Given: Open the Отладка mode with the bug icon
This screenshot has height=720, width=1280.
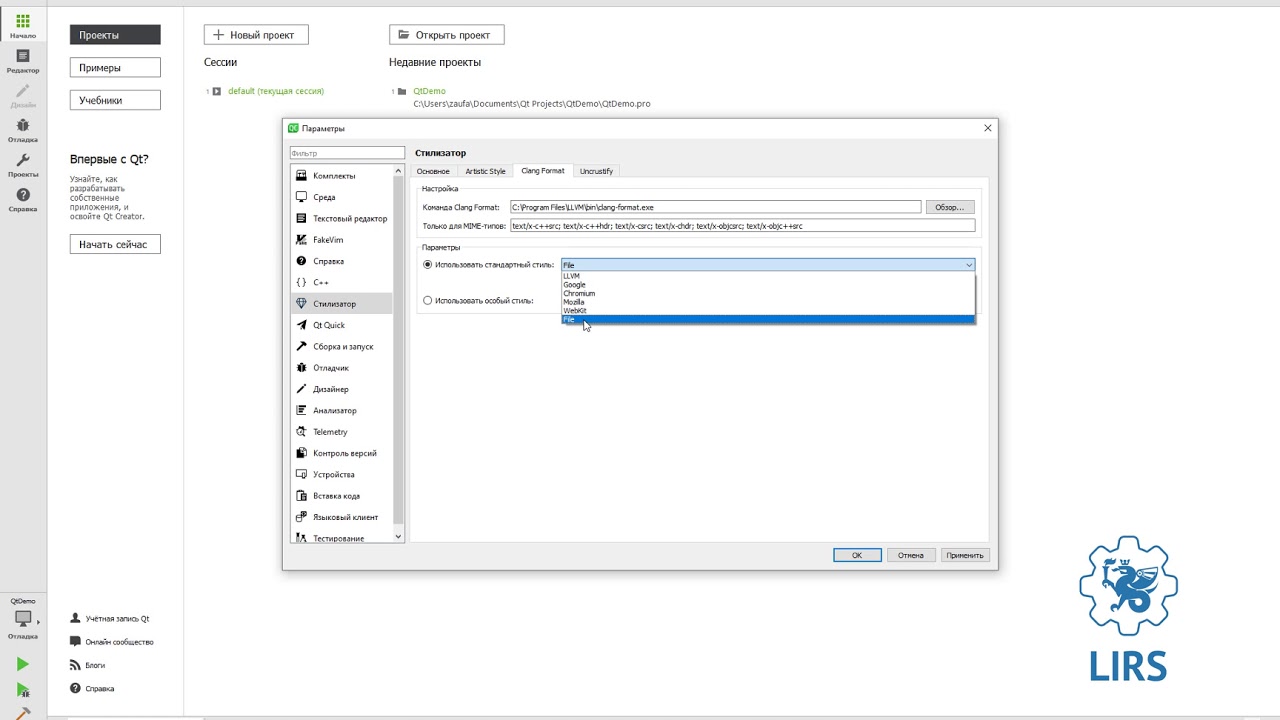Looking at the screenshot, I should 22,130.
